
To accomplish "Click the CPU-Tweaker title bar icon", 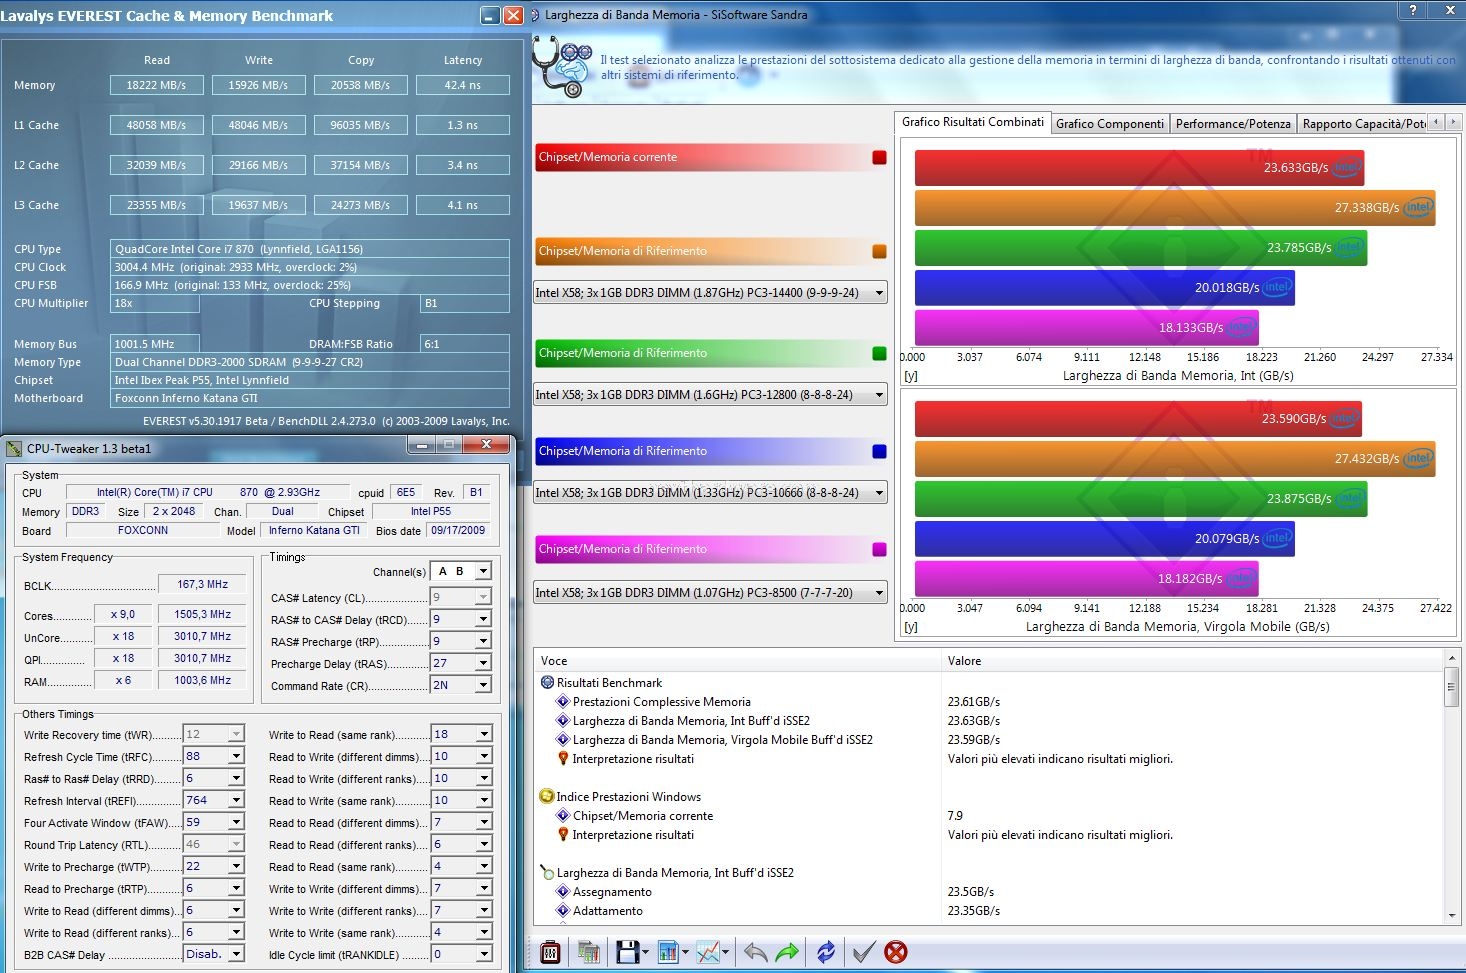I will [x=14, y=448].
